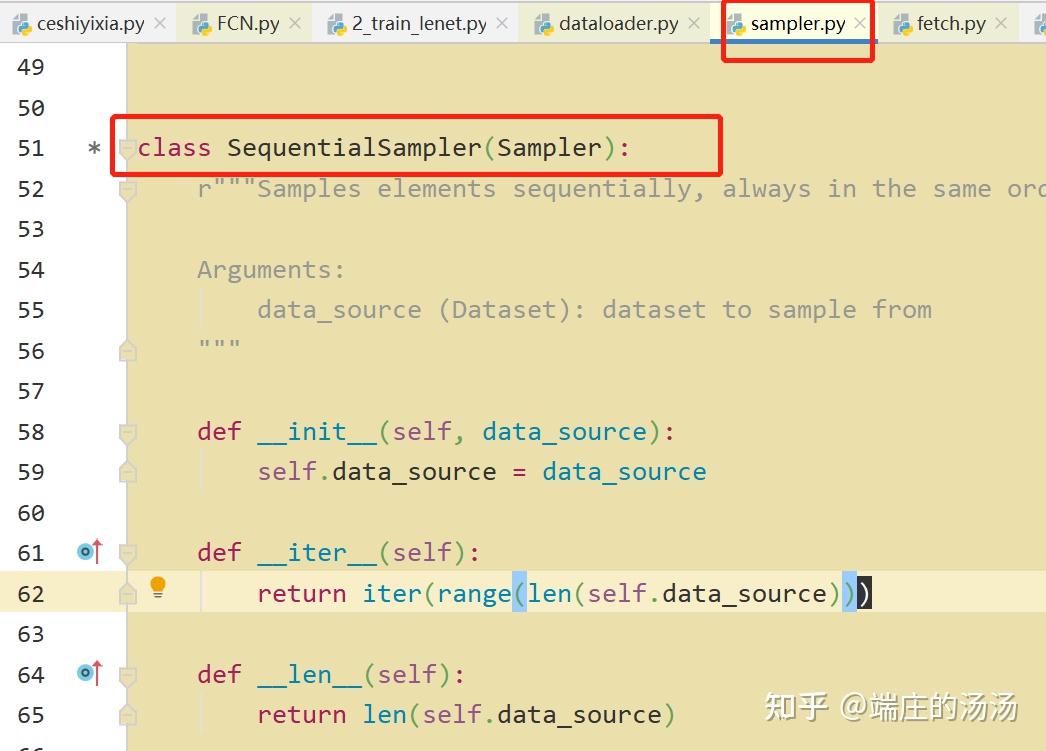Collapse the __init__ method fold arrow
The width and height of the screenshot is (1046, 751).
[127, 431]
